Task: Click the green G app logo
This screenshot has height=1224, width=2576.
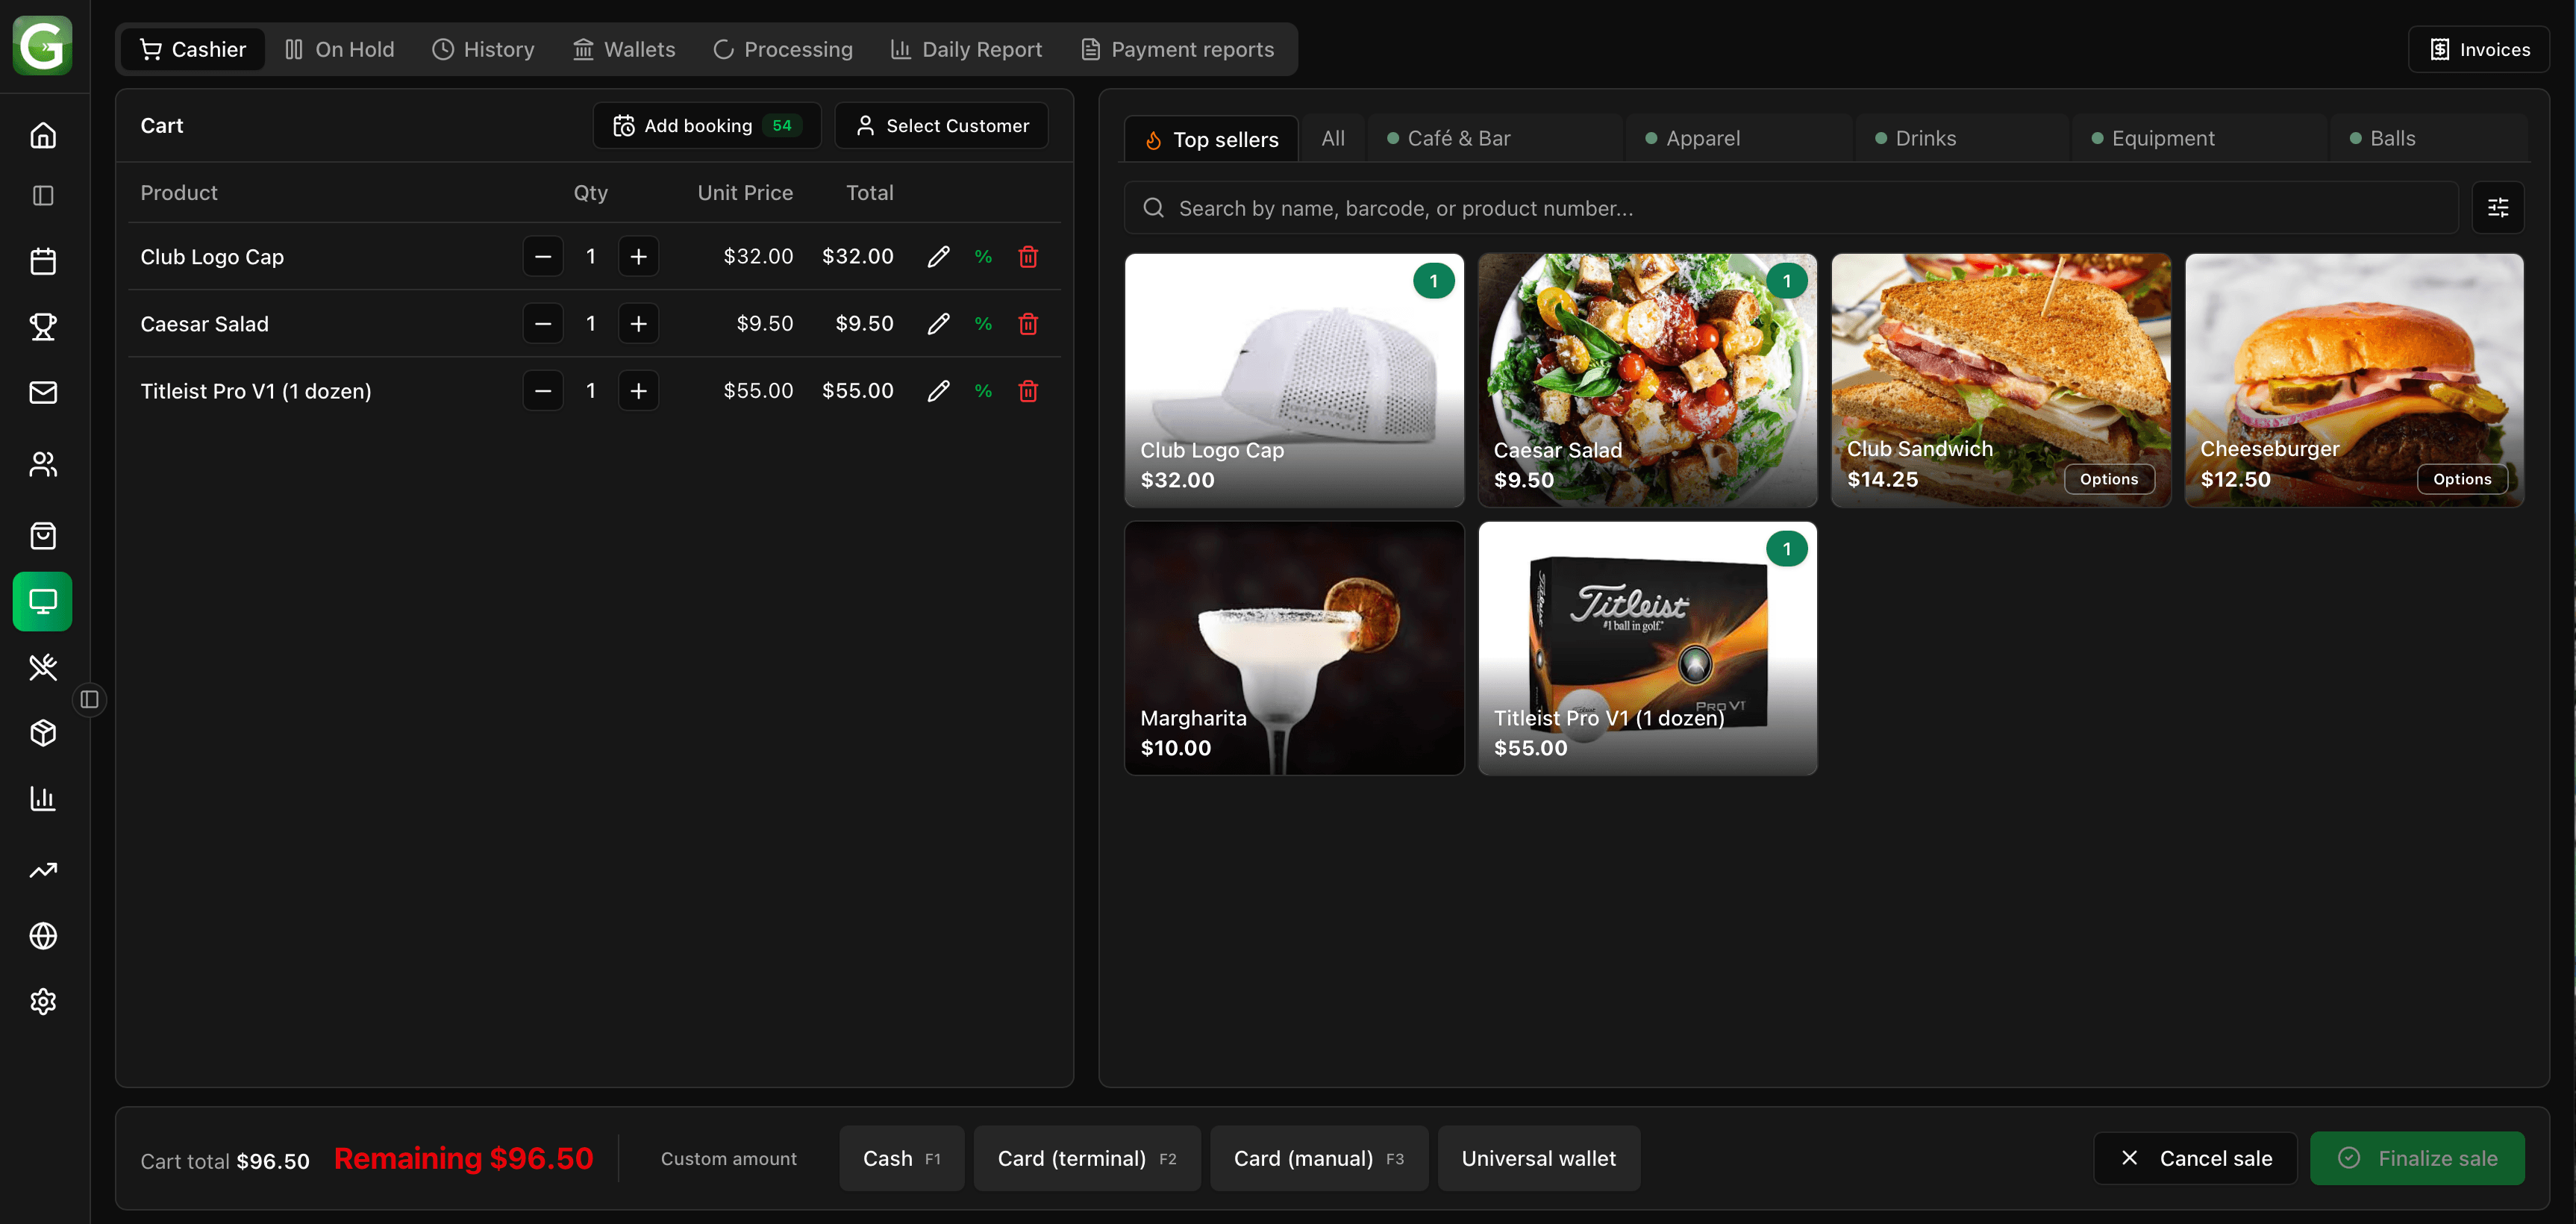Action: (43, 45)
